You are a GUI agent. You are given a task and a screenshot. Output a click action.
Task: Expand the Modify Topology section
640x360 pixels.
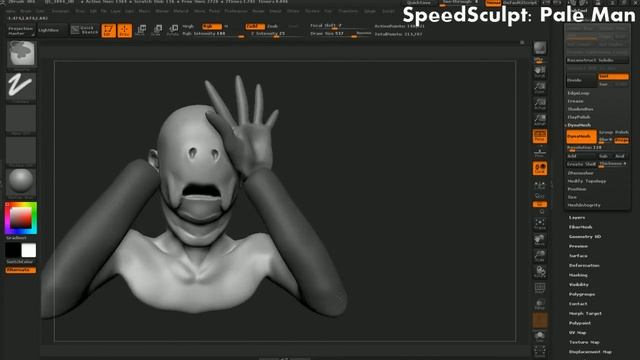click(x=587, y=181)
